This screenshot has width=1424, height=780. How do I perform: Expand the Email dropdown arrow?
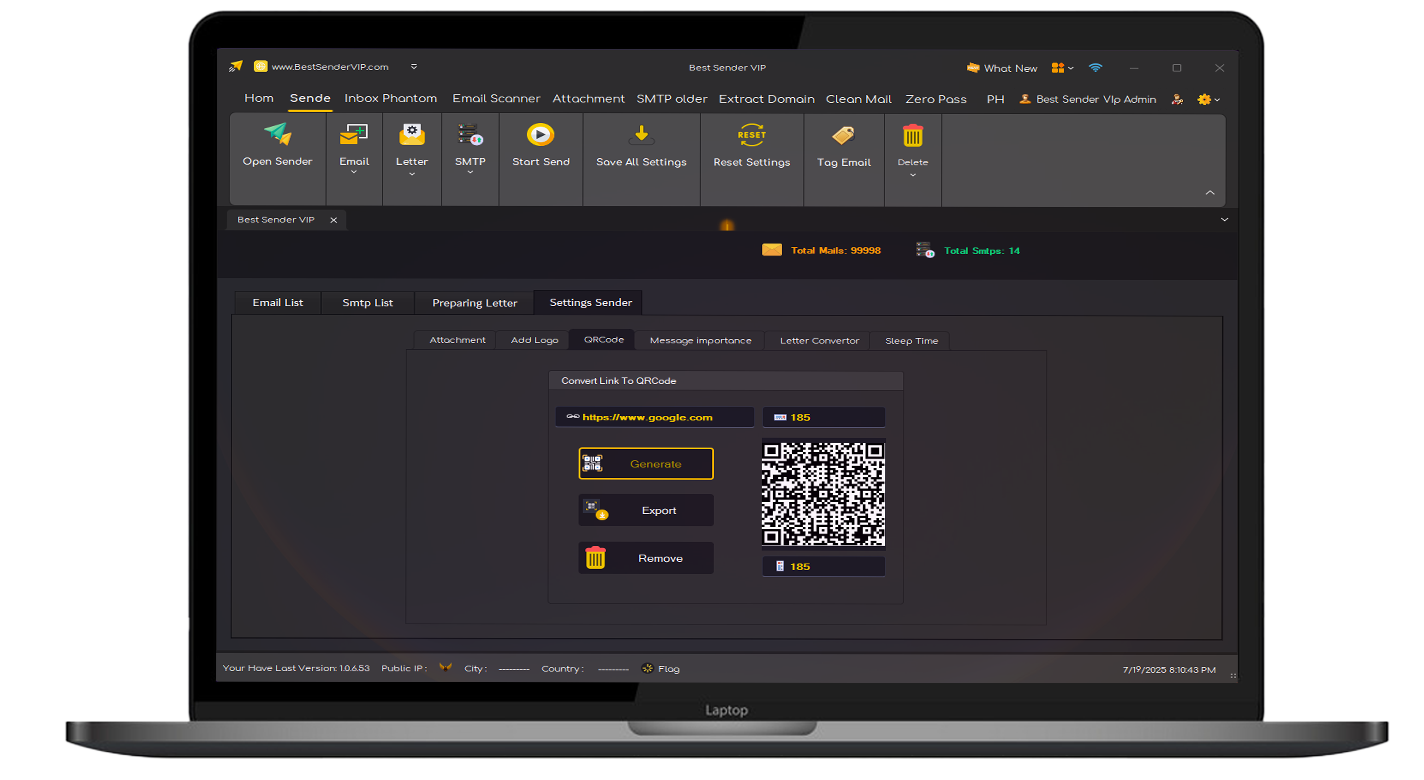click(354, 173)
